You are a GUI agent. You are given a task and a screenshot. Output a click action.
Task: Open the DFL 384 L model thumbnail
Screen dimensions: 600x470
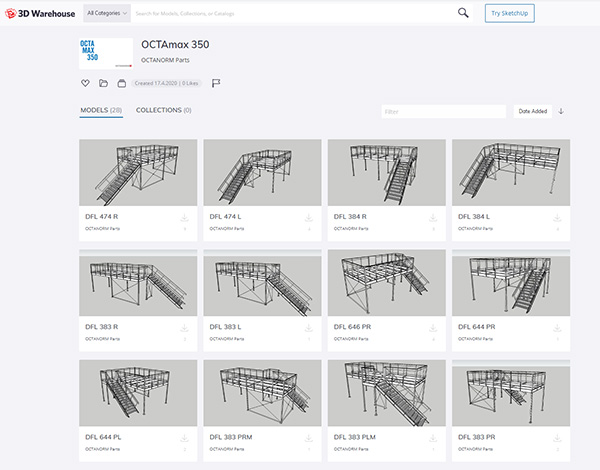point(511,173)
